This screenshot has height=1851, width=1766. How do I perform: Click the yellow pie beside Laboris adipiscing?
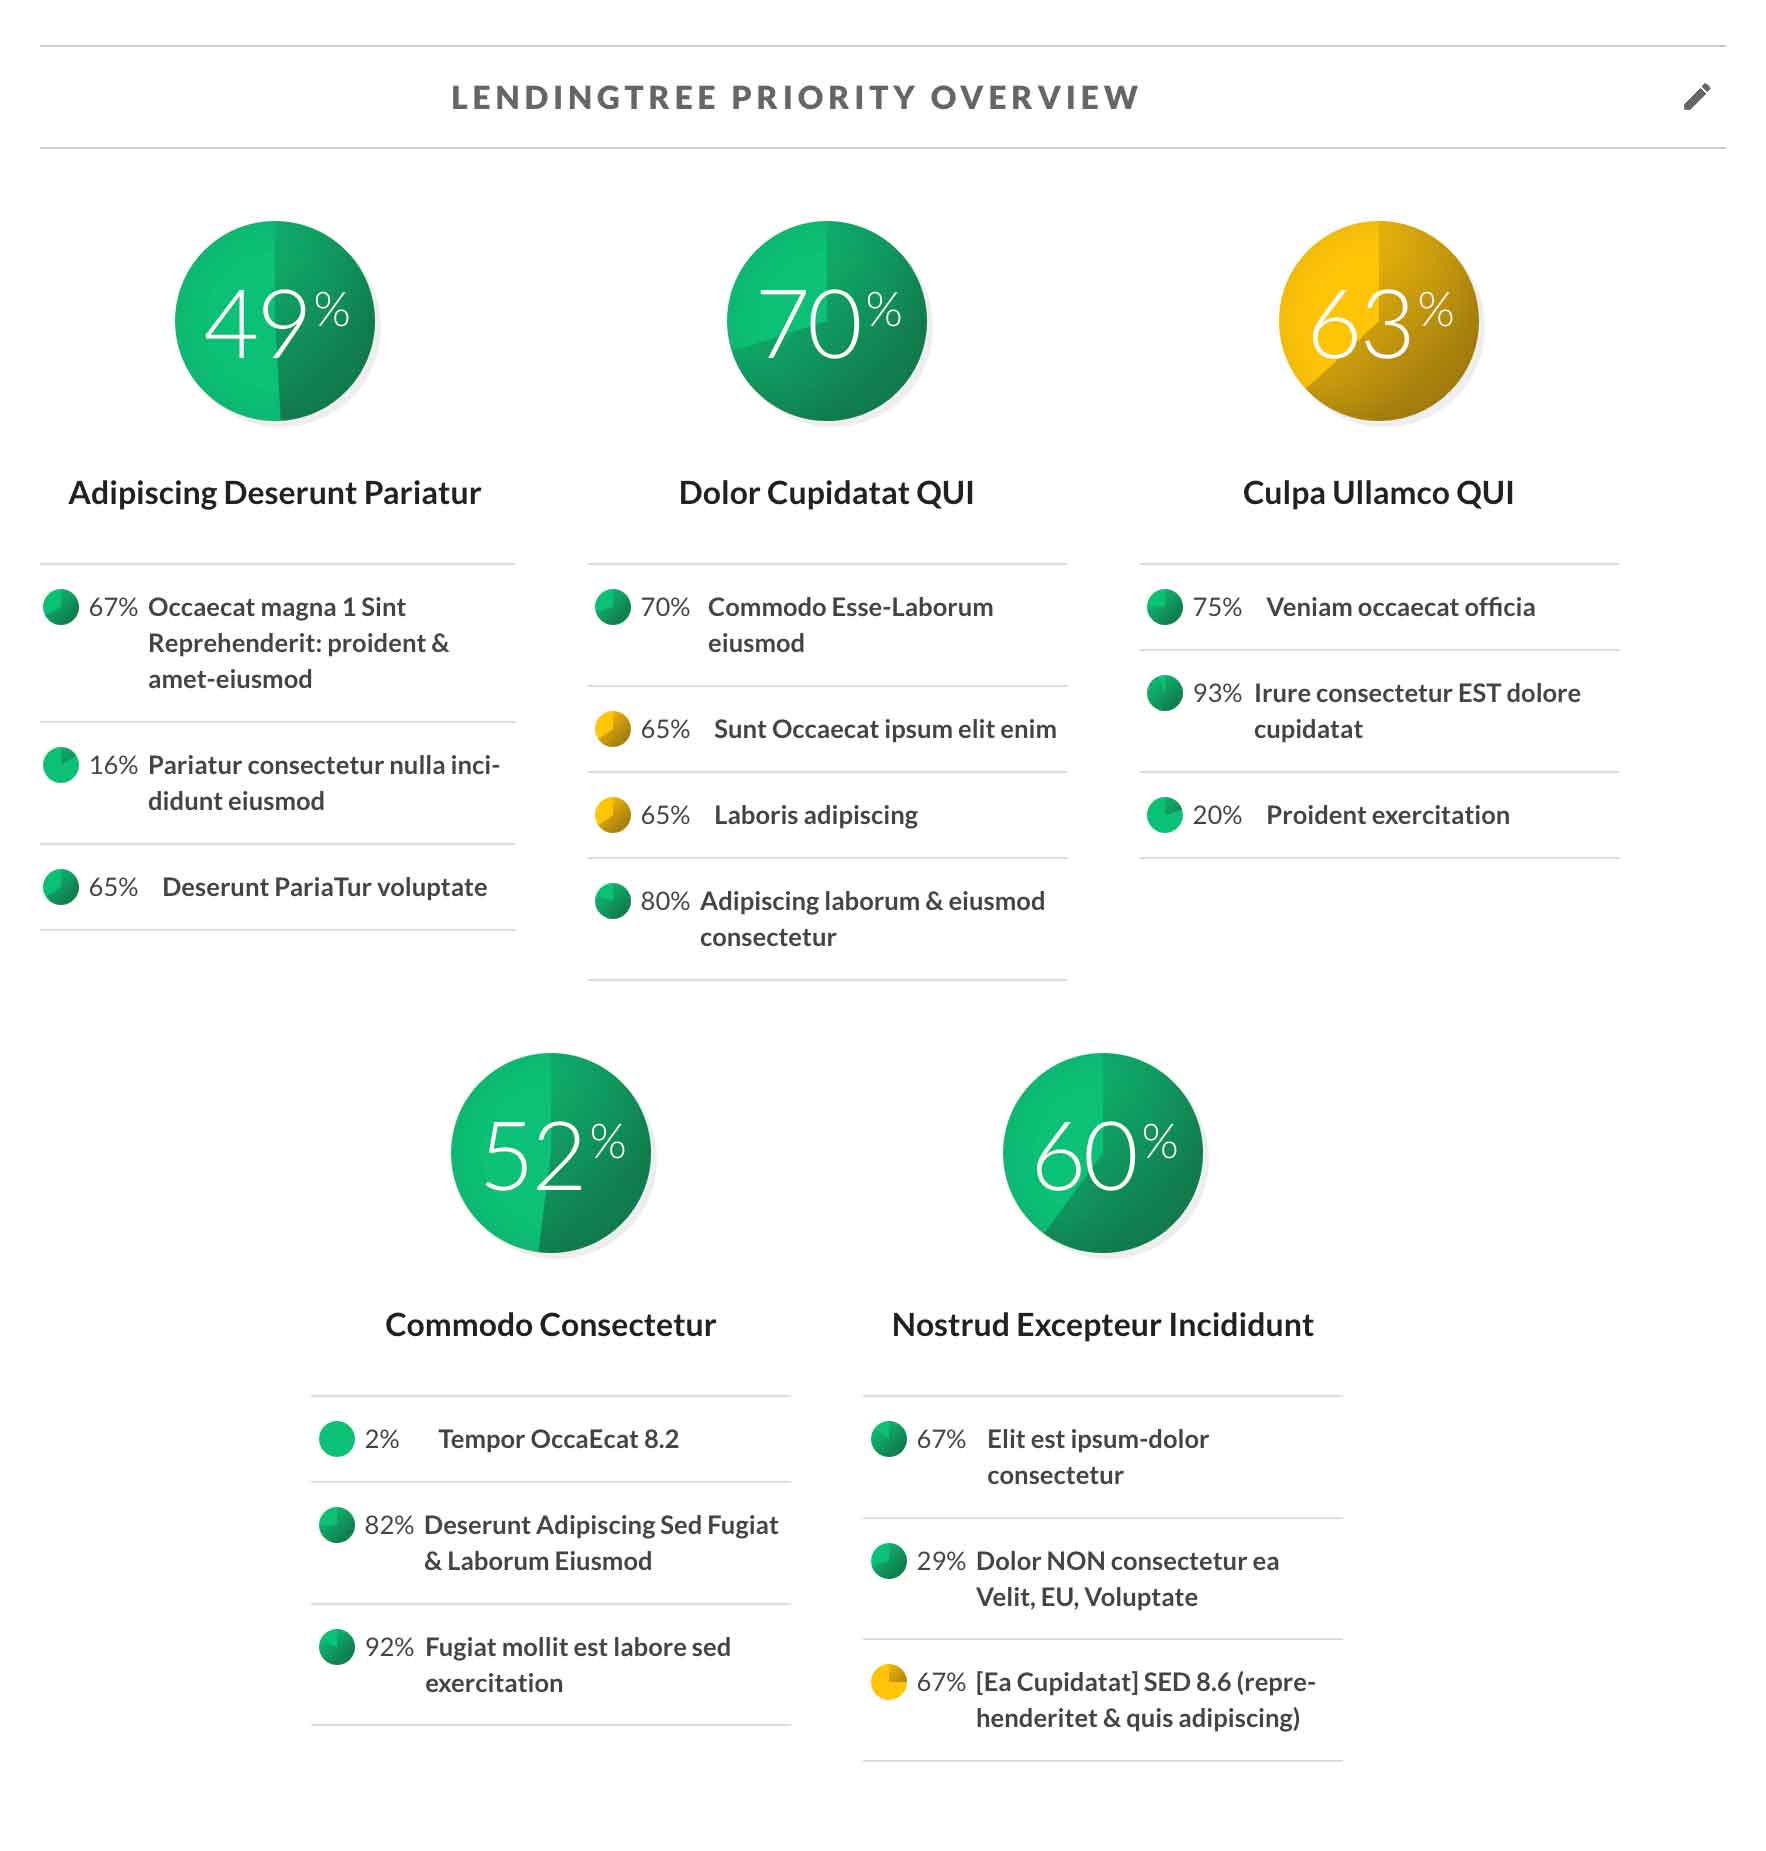point(611,816)
